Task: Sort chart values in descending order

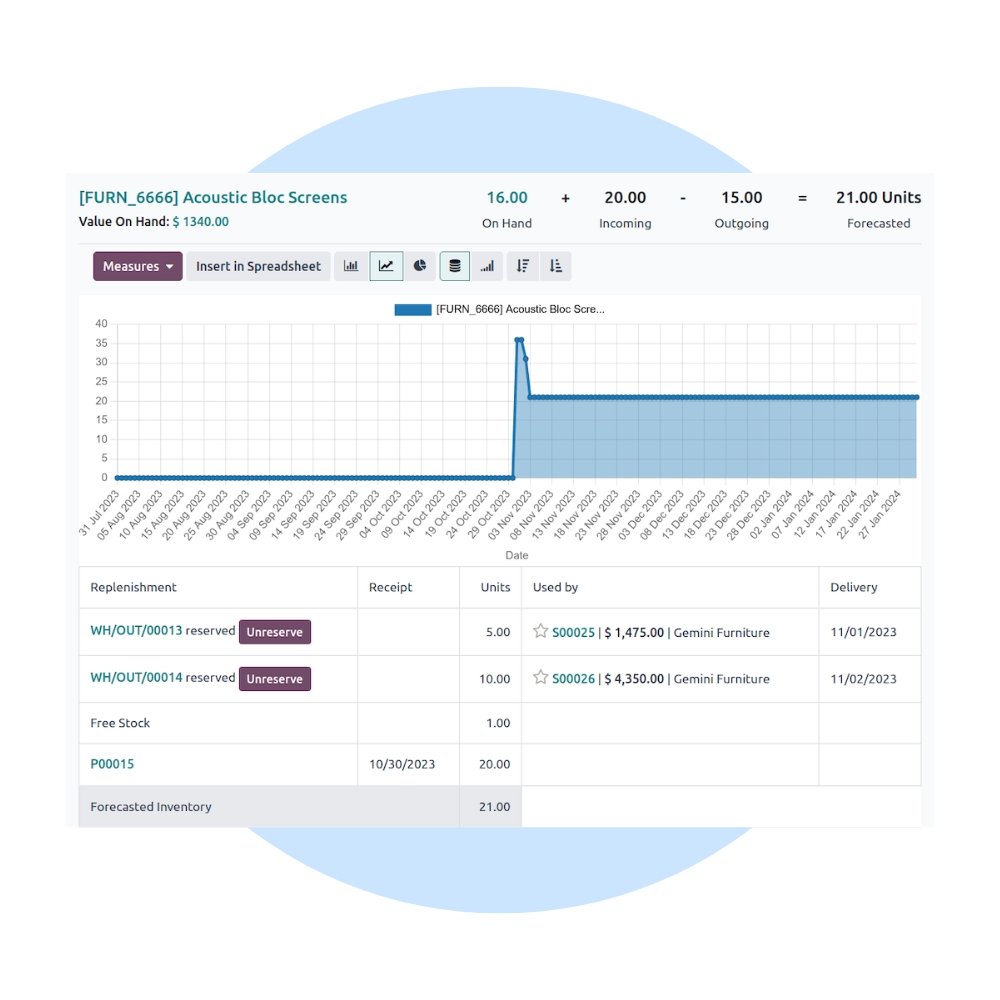Action: pyautogui.click(x=521, y=266)
